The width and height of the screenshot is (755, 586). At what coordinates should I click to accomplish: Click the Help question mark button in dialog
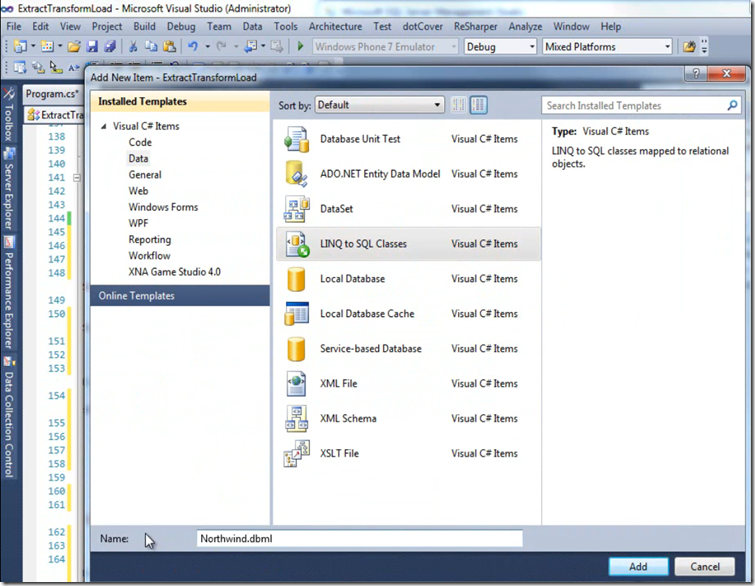tap(696, 74)
